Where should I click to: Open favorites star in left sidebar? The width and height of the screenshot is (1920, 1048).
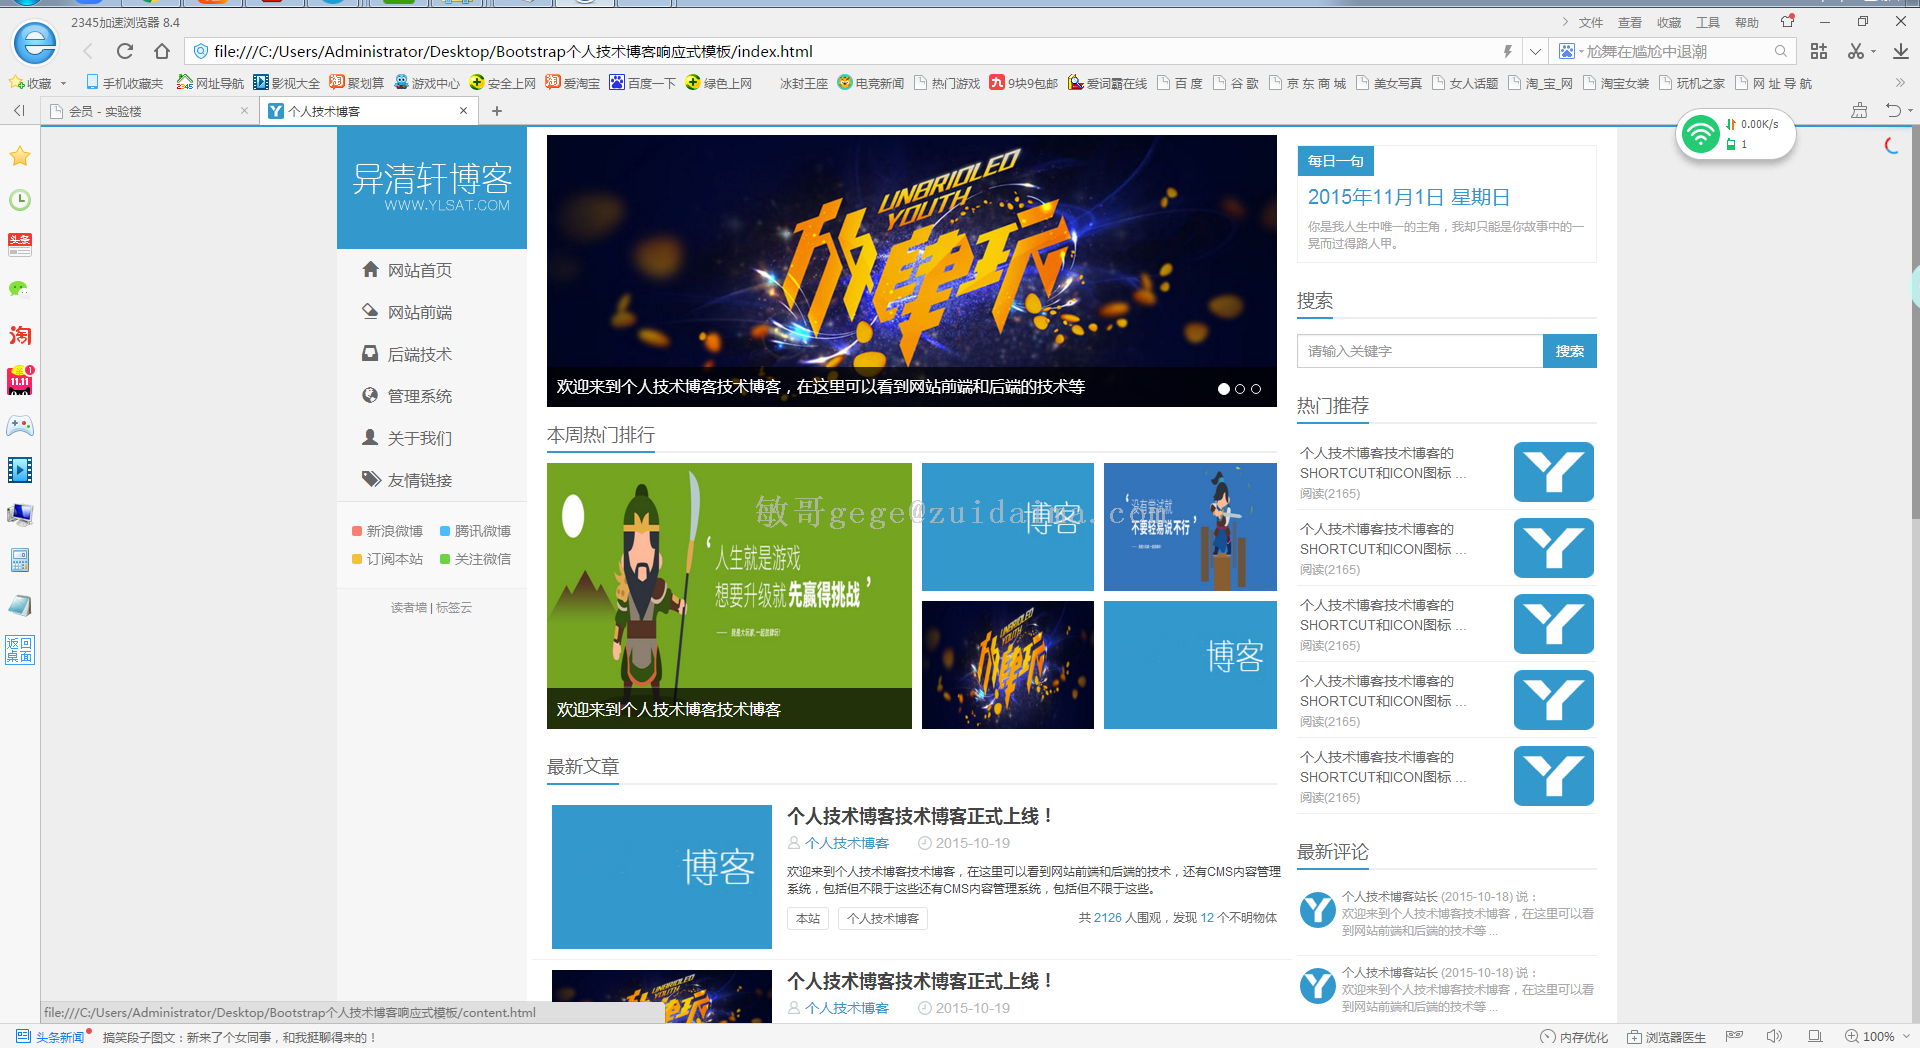(20, 156)
